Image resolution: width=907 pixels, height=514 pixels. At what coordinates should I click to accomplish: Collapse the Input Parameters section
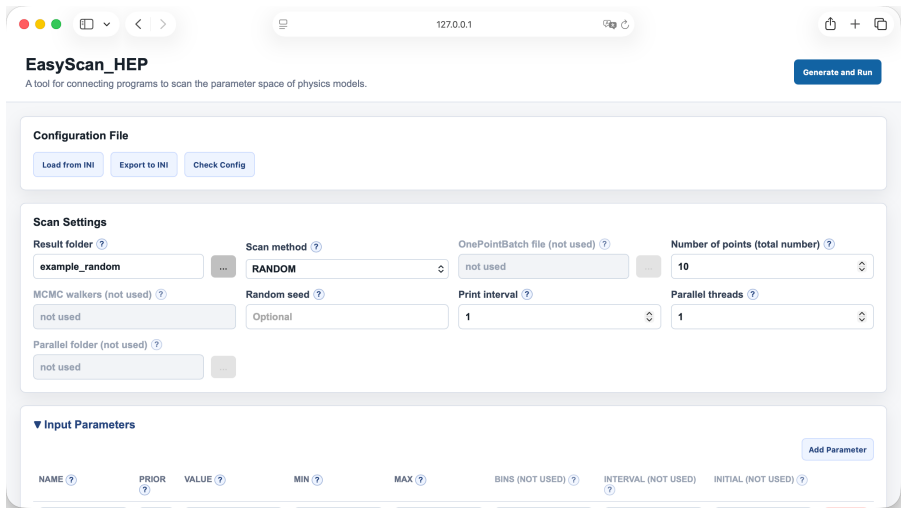[x=84, y=424]
